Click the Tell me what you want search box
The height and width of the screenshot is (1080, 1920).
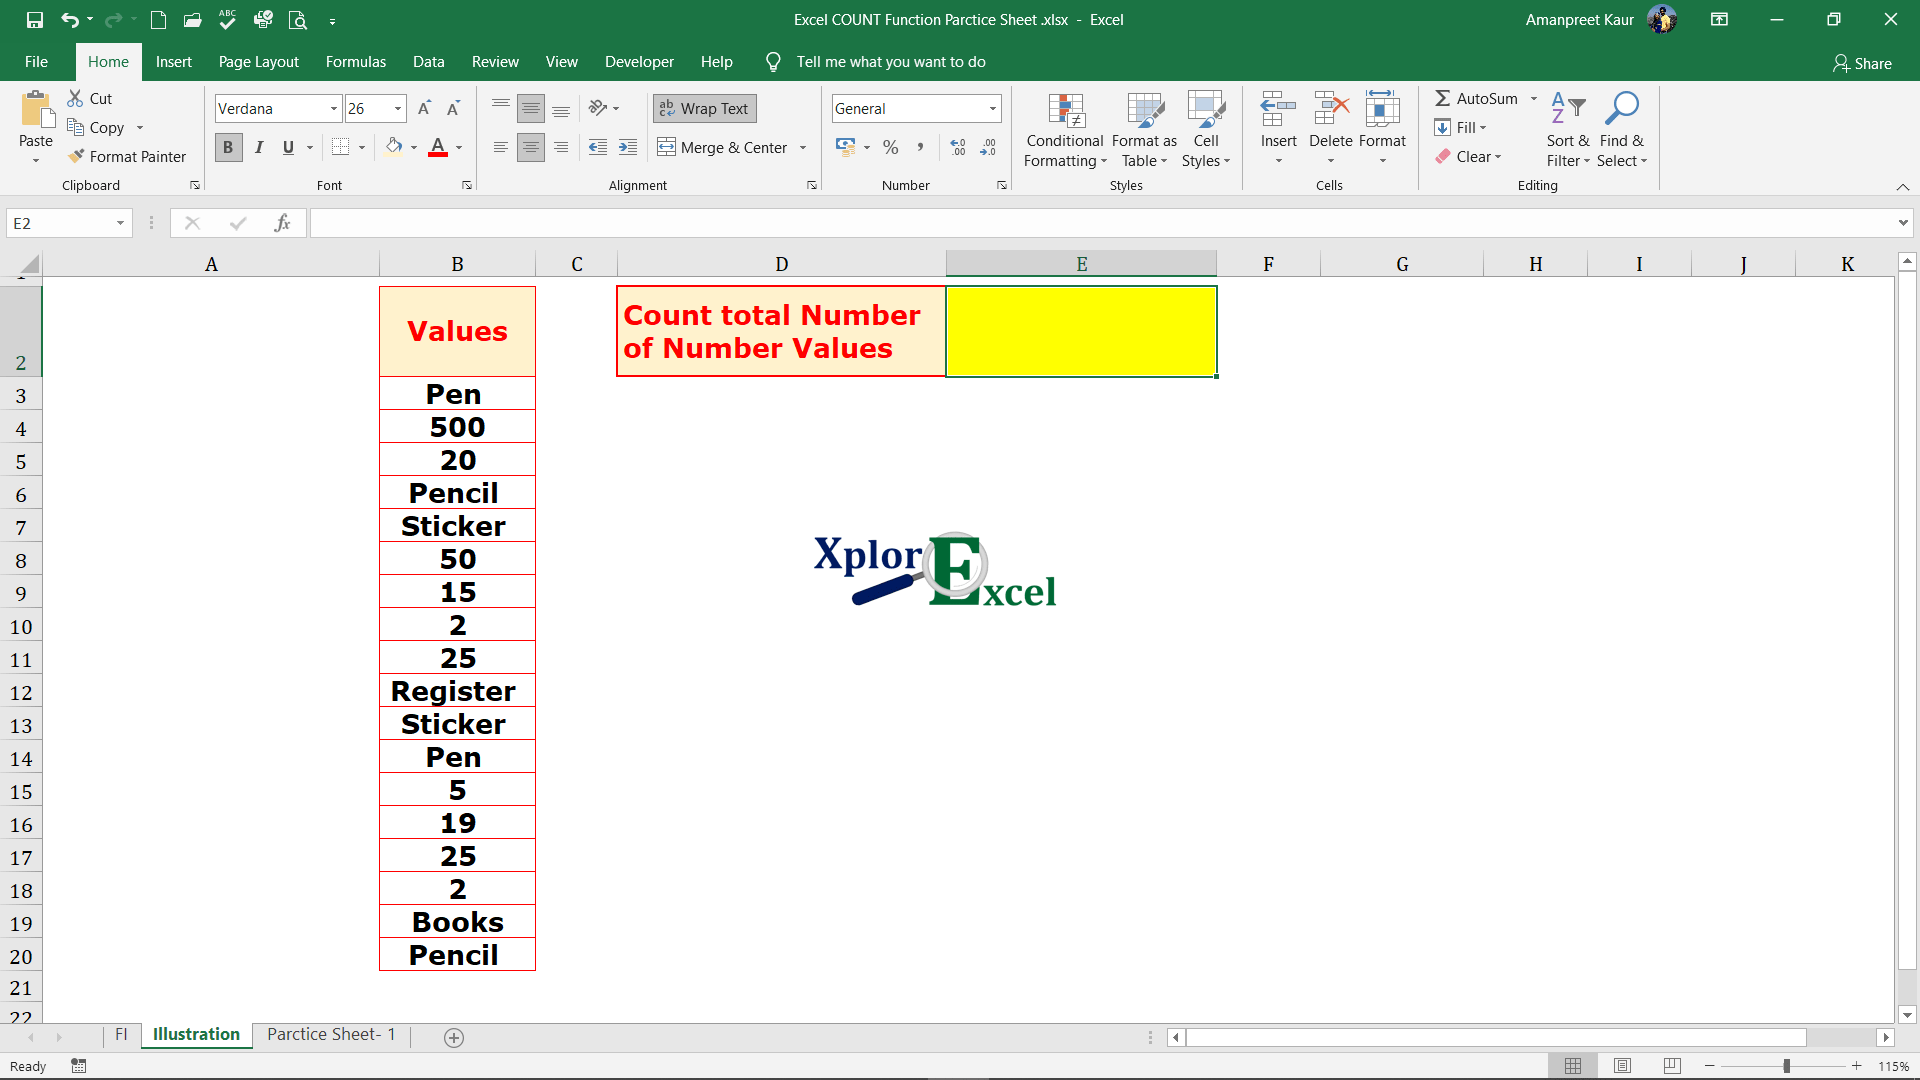click(891, 62)
